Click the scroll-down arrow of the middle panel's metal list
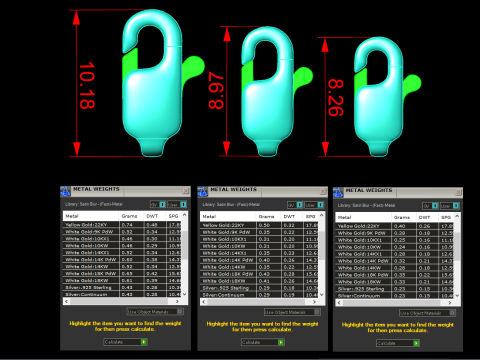This screenshot has width=480, height=360. coord(322,295)
